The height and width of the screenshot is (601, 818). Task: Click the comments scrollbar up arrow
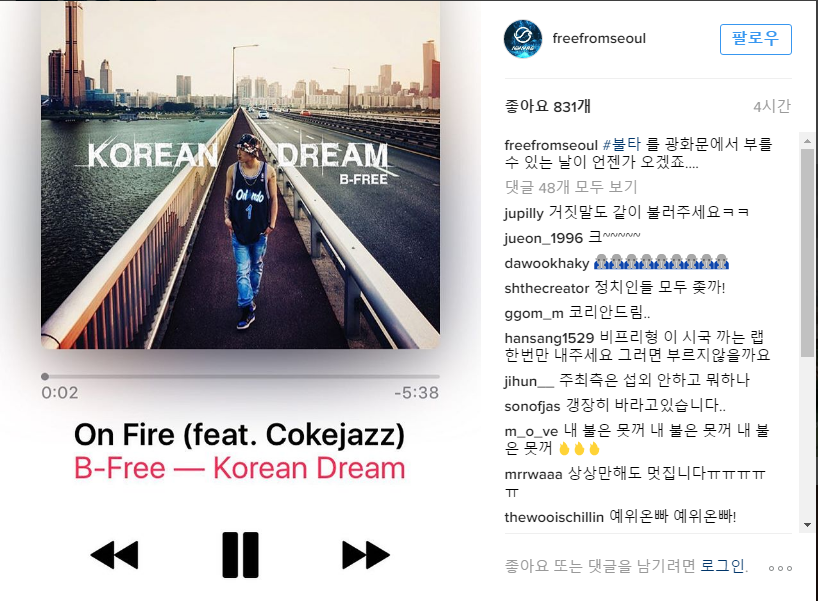[x=807, y=141]
